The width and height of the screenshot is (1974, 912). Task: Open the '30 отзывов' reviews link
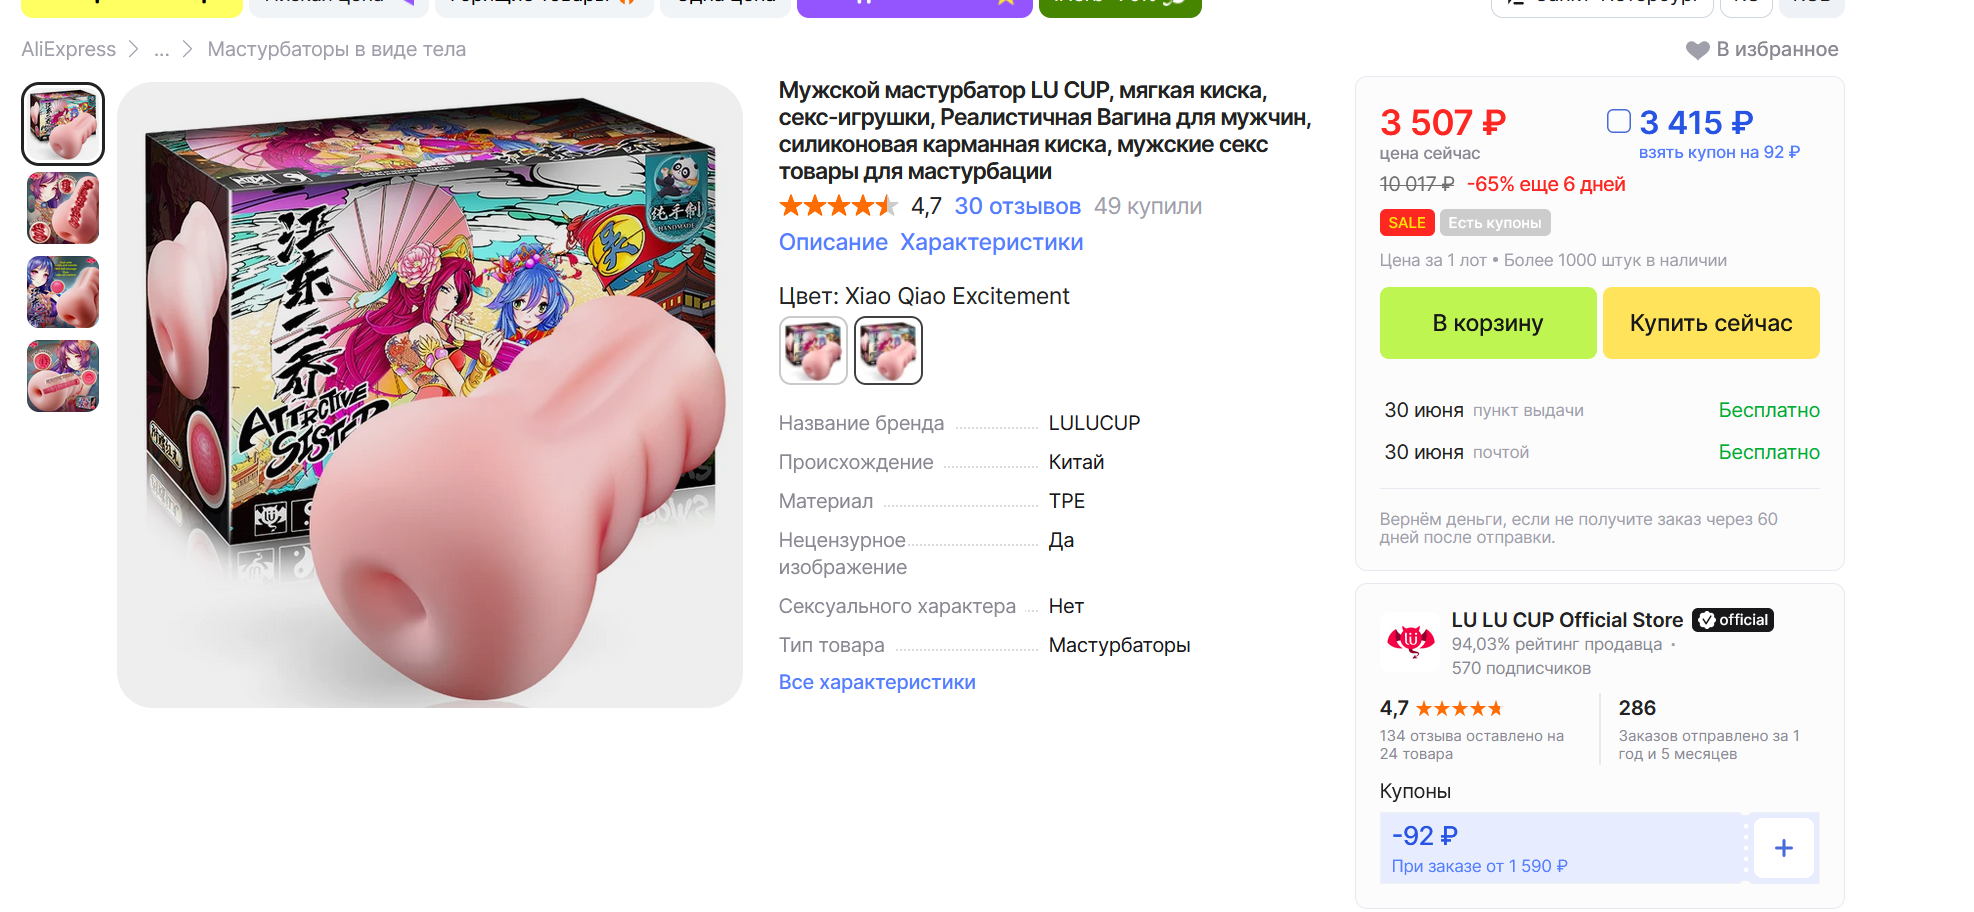pos(1017,207)
